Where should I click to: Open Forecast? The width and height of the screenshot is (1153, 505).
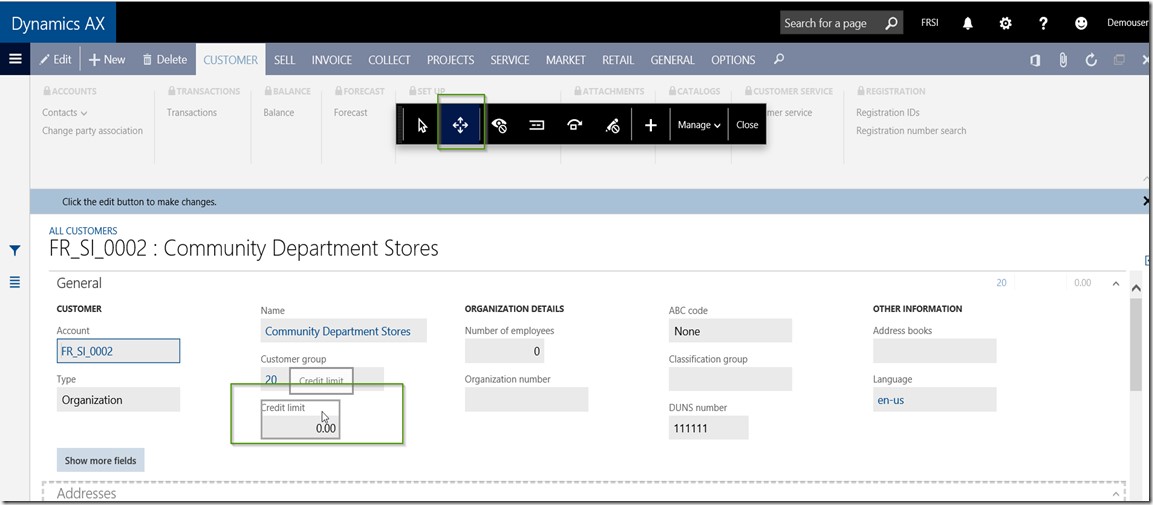pyautogui.click(x=351, y=112)
